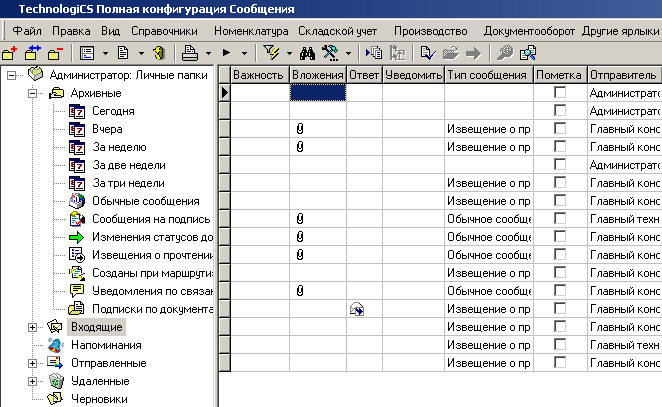This screenshot has width=662, height=407.
Task: Select the Подписки по документам icon
Action: (77, 309)
